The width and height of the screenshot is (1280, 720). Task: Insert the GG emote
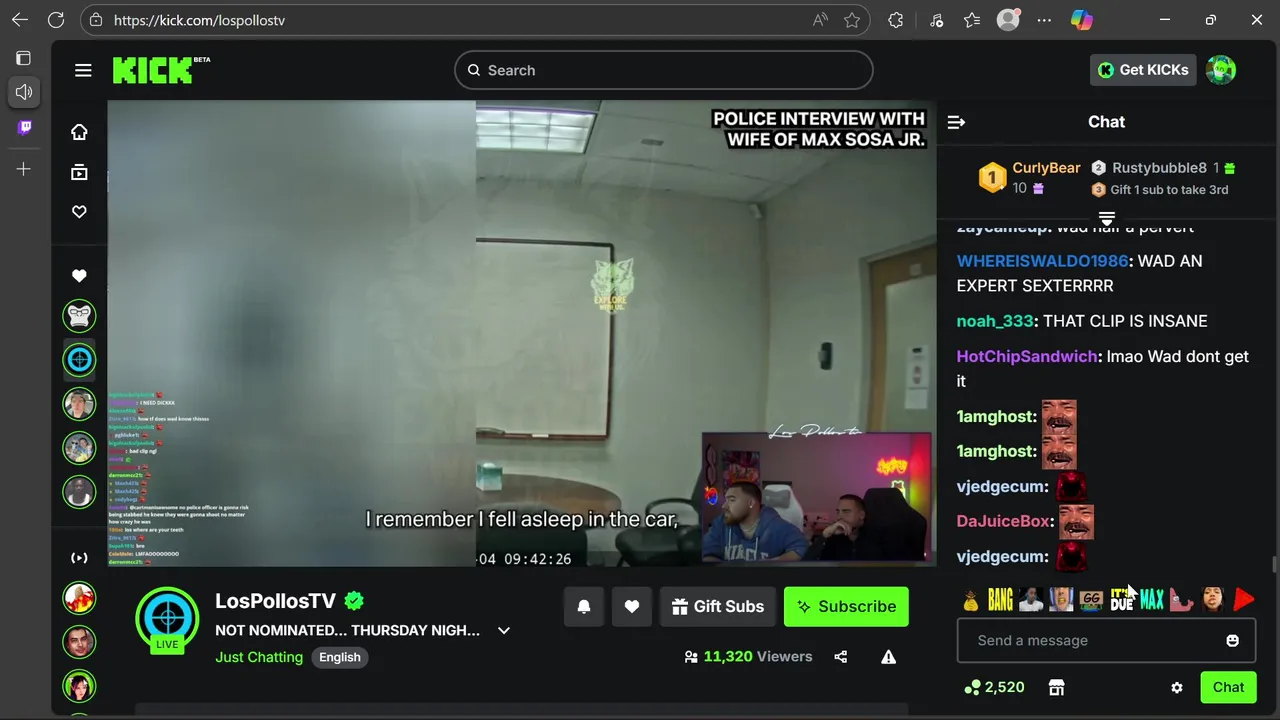tap(1091, 600)
